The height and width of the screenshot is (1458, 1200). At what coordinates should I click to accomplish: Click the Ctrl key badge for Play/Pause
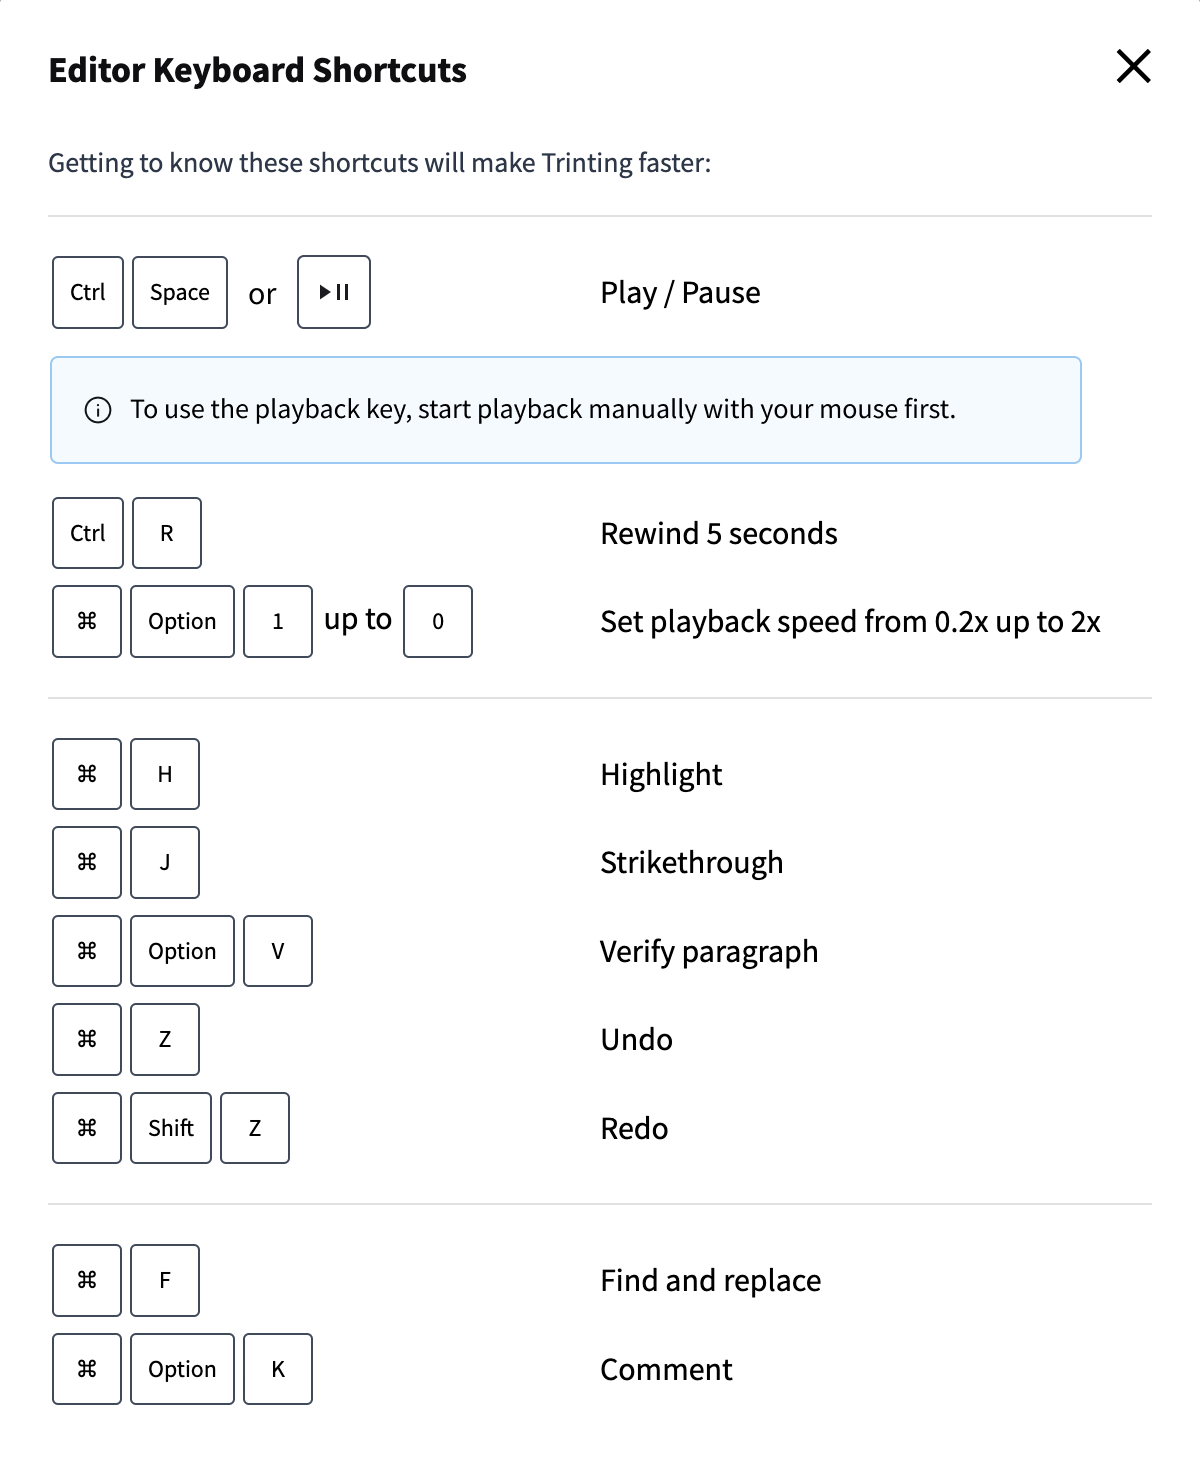coord(86,292)
